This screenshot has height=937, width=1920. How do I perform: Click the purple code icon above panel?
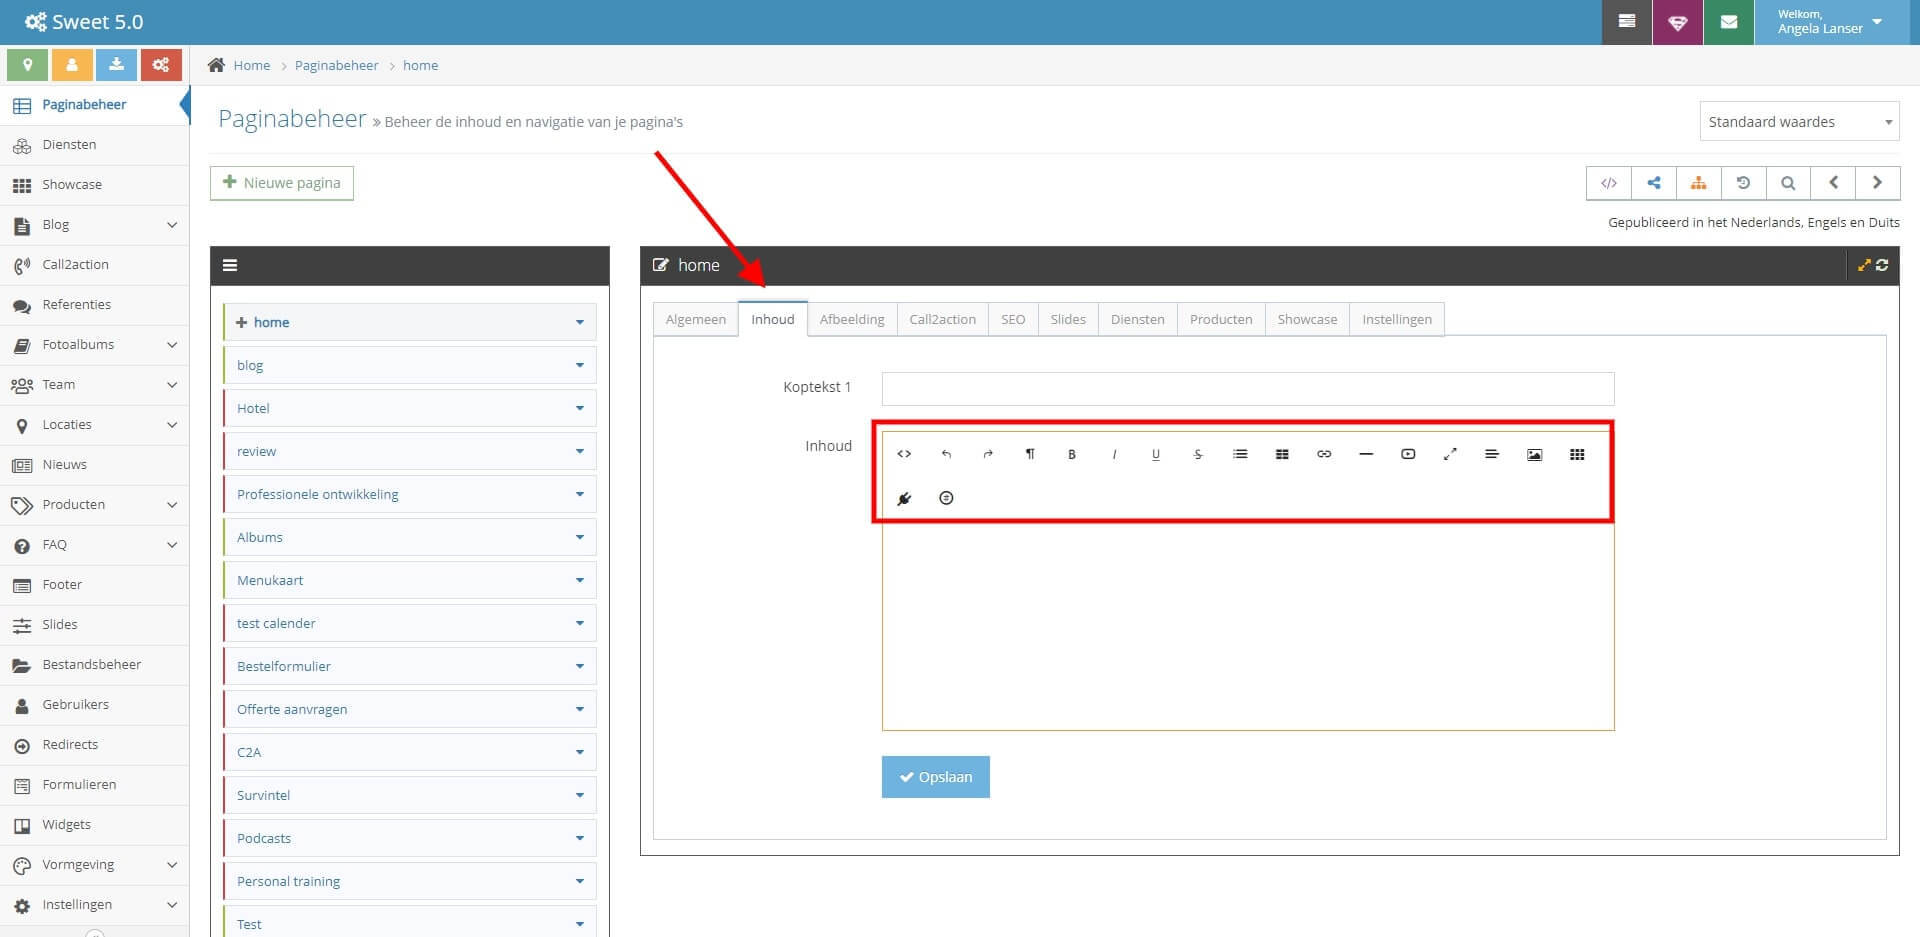1609,183
